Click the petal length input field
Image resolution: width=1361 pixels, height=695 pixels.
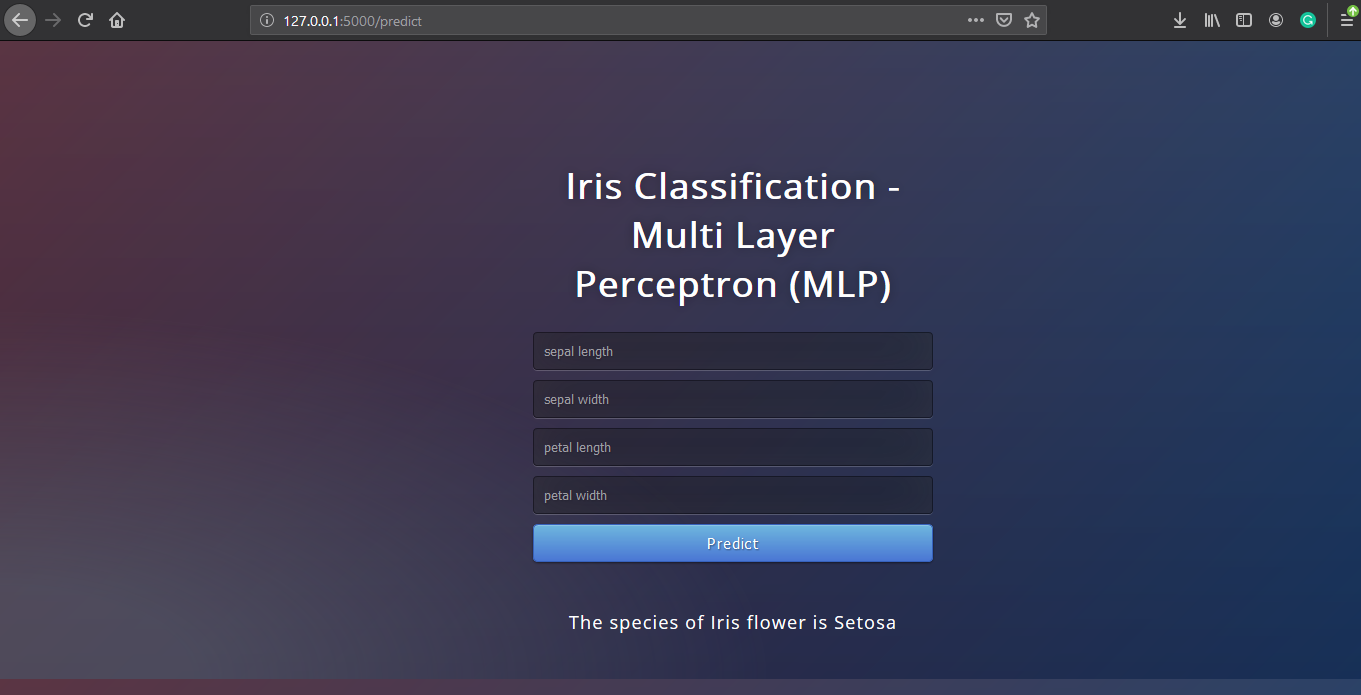(x=732, y=447)
